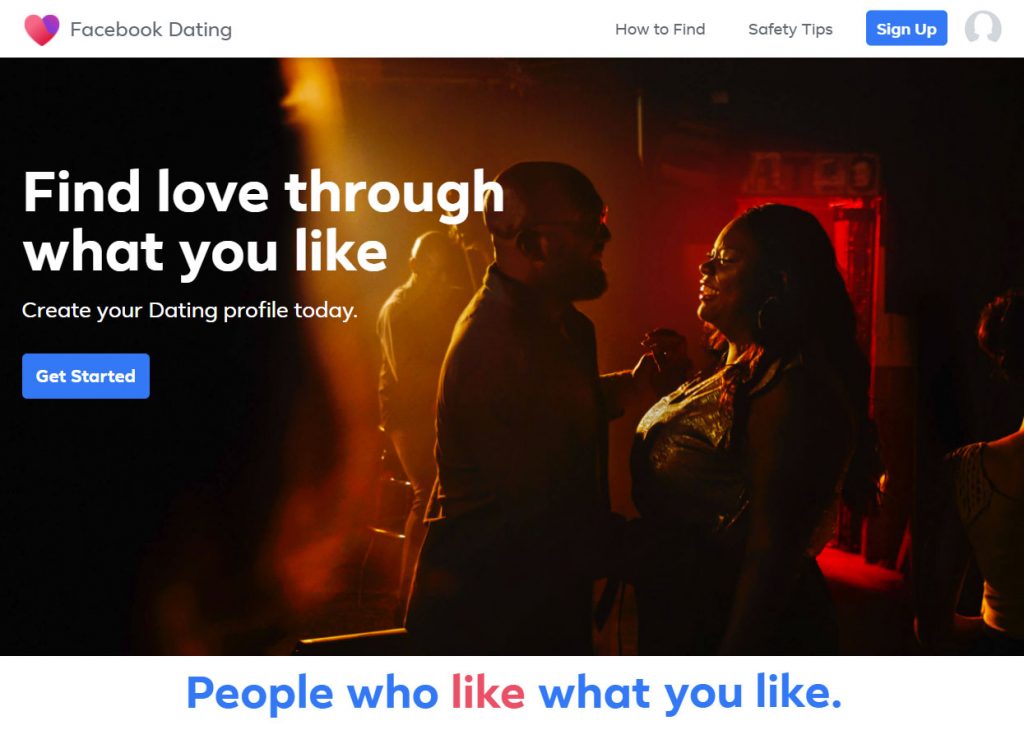
Task: Click the red neon sign in the background
Action: [x=810, y=174]
